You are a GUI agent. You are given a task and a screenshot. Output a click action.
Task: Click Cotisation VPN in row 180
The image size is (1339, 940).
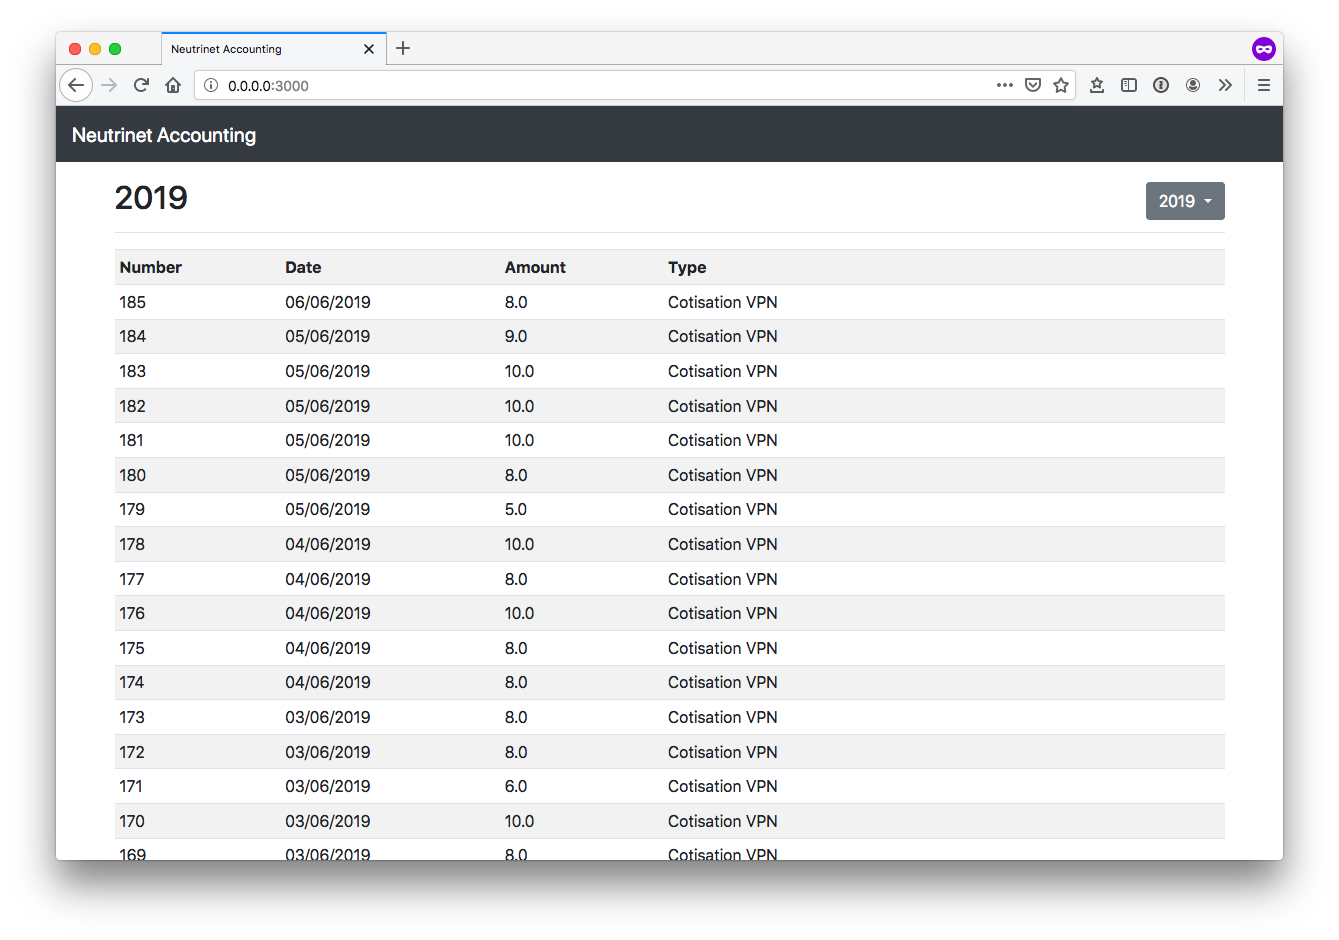(722, 475)
